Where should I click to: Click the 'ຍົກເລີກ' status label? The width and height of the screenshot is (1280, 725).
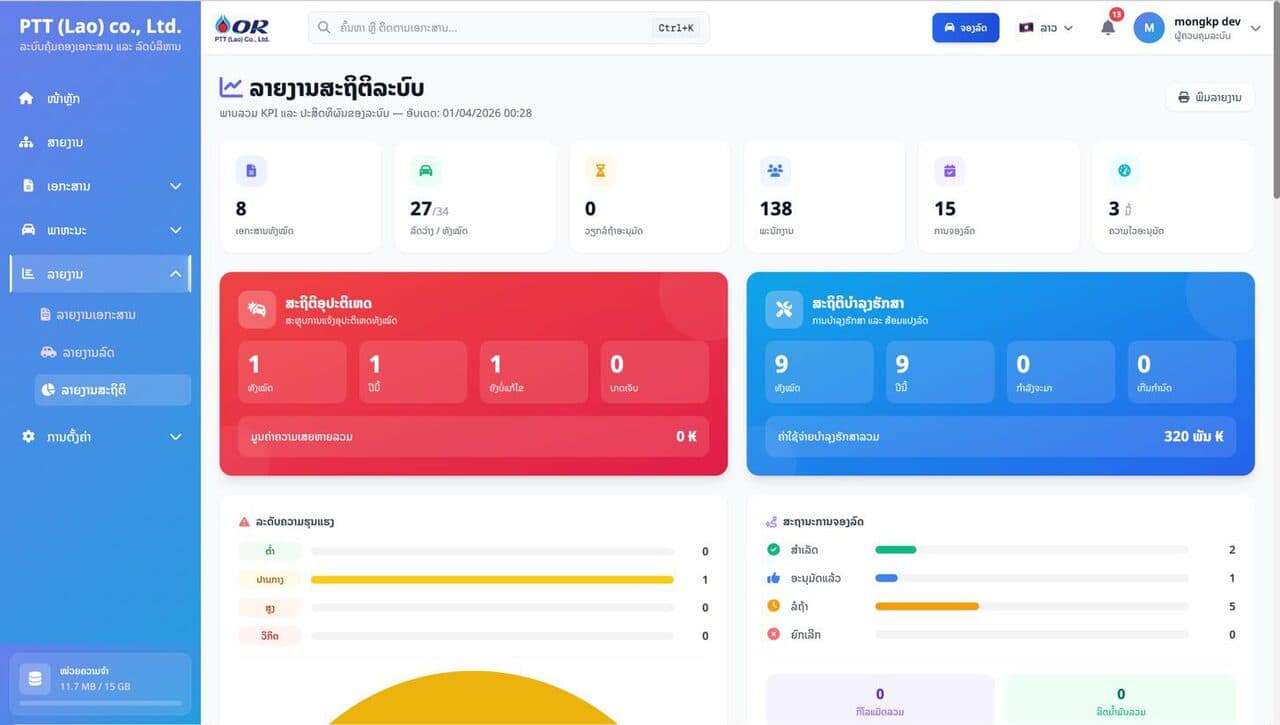[805, 634]
